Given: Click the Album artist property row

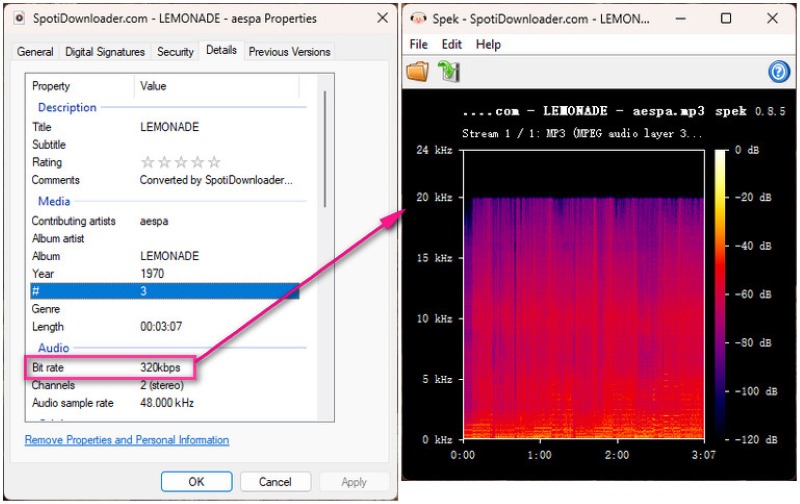Looking at the screenshot, I should [x=164, y=238].
